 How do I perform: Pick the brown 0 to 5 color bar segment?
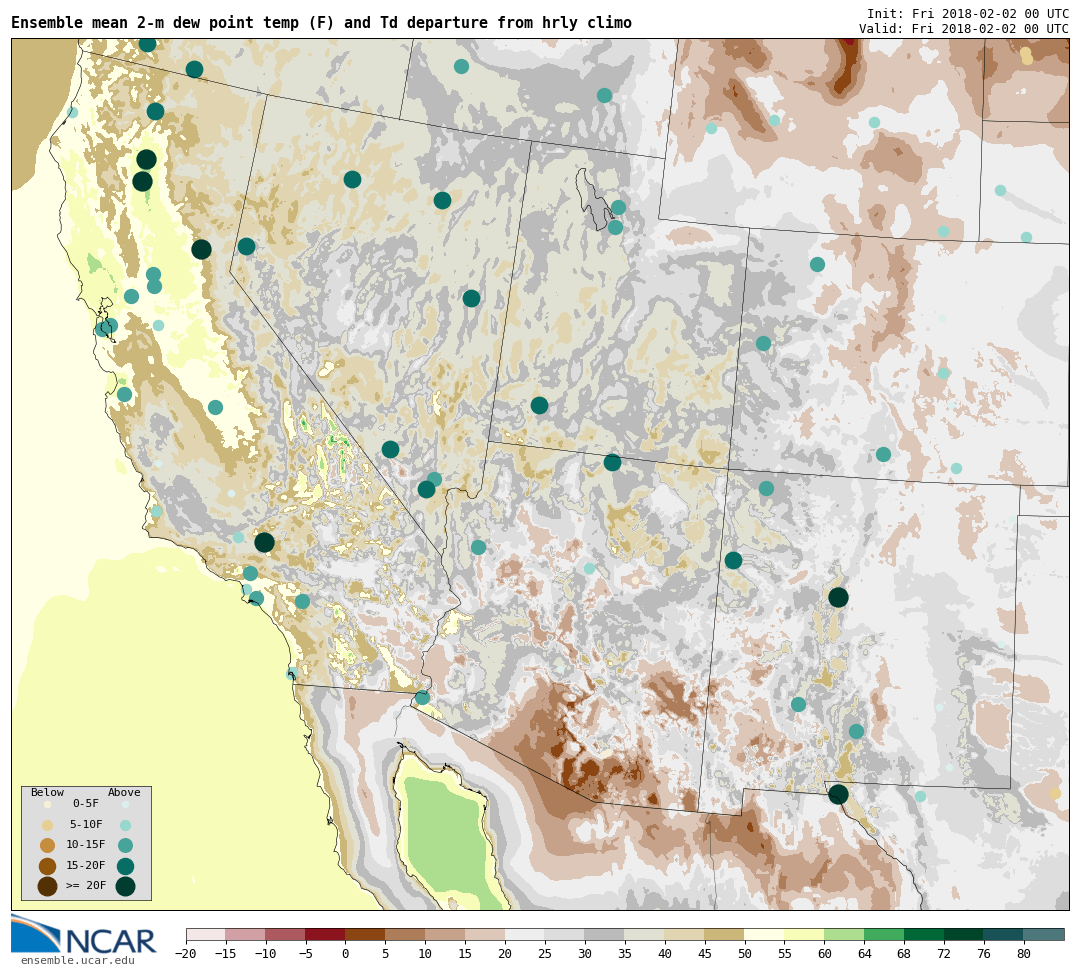(x=365, y=934)
